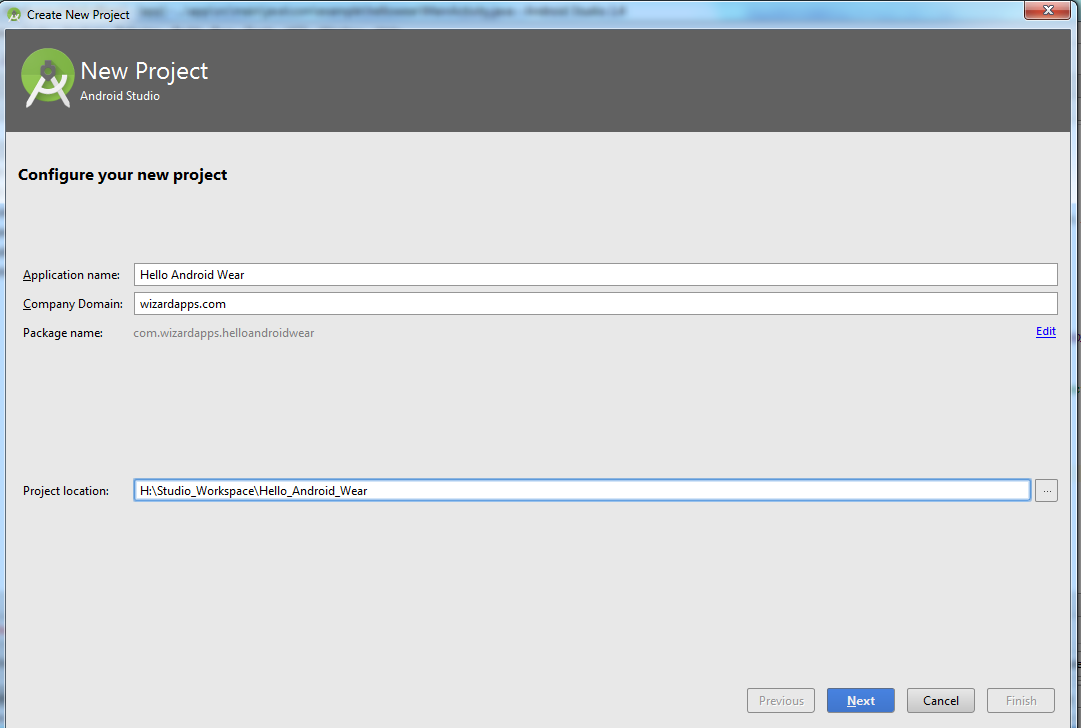Click the Application name input field
Image resolution: width=1081 pixels, height=728 pixels.
tap(595, 274)
